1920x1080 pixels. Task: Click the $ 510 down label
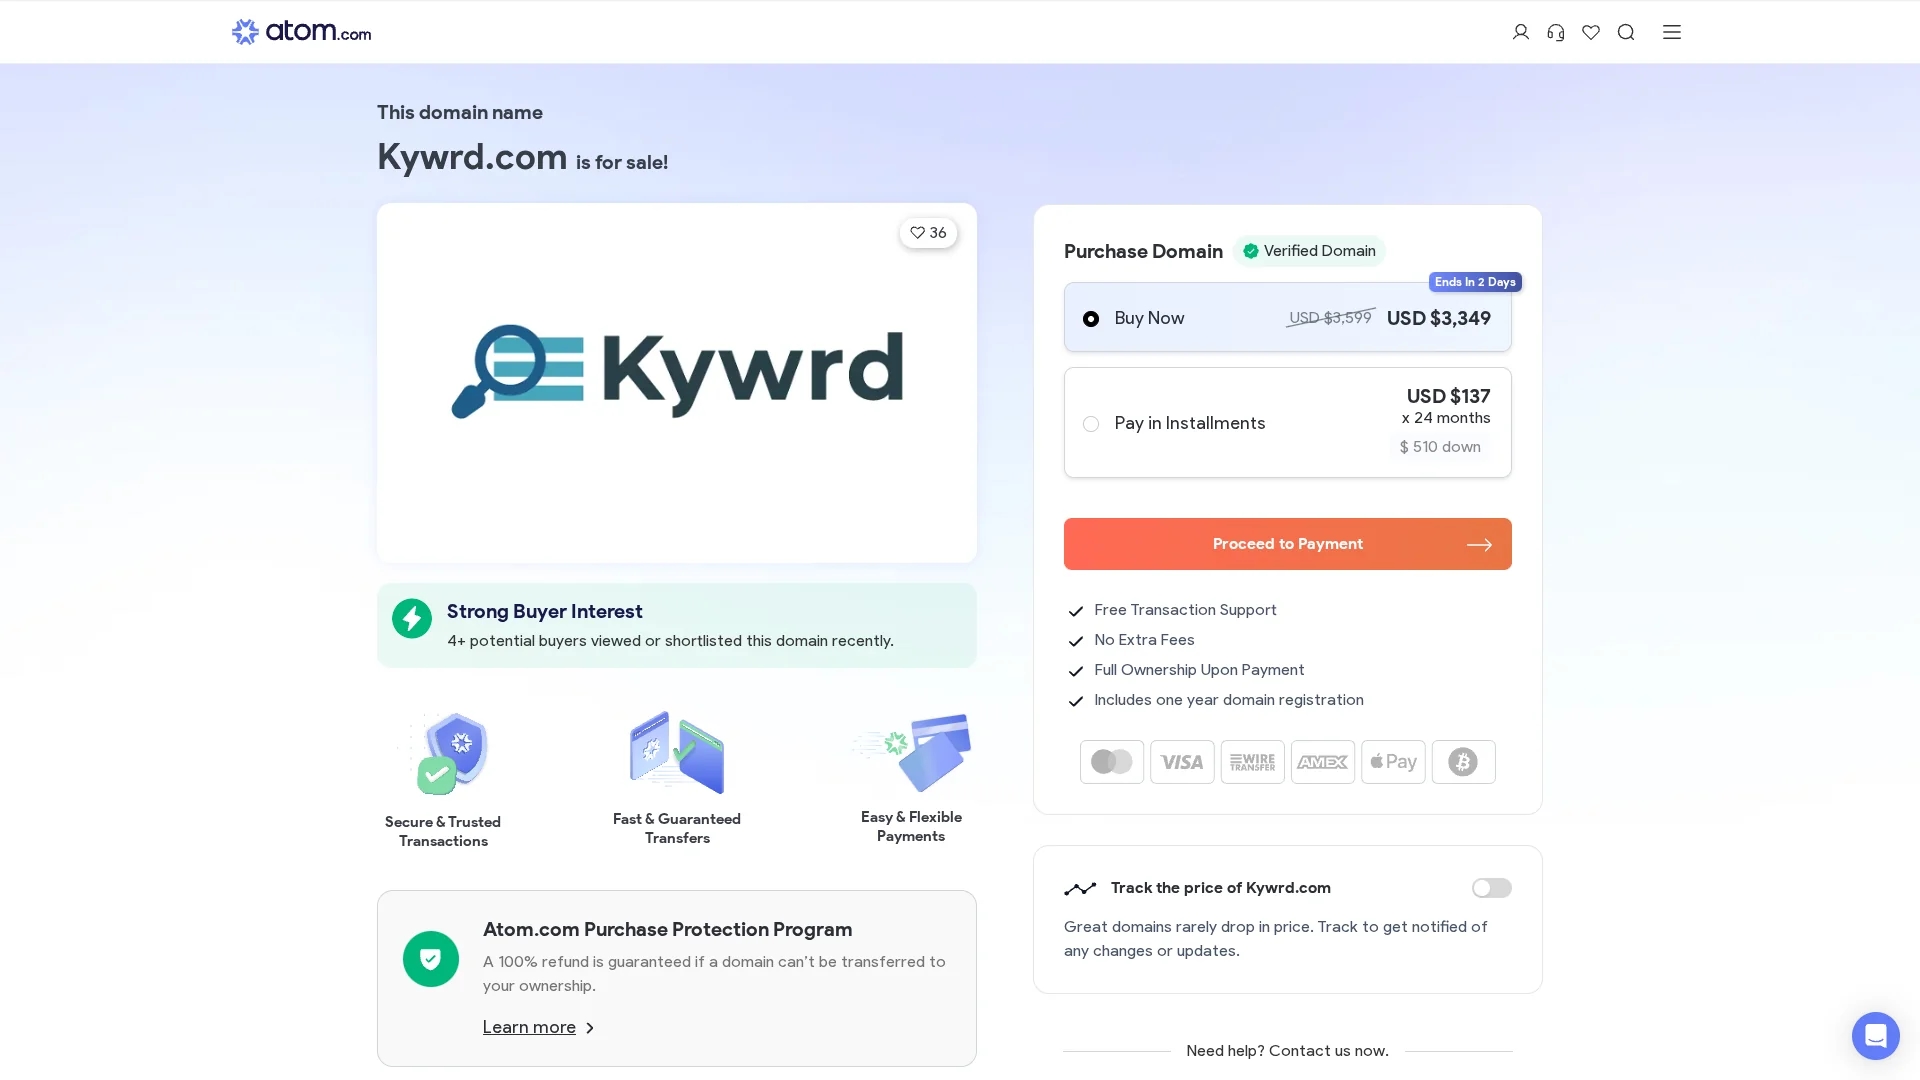click(1440, 447)
